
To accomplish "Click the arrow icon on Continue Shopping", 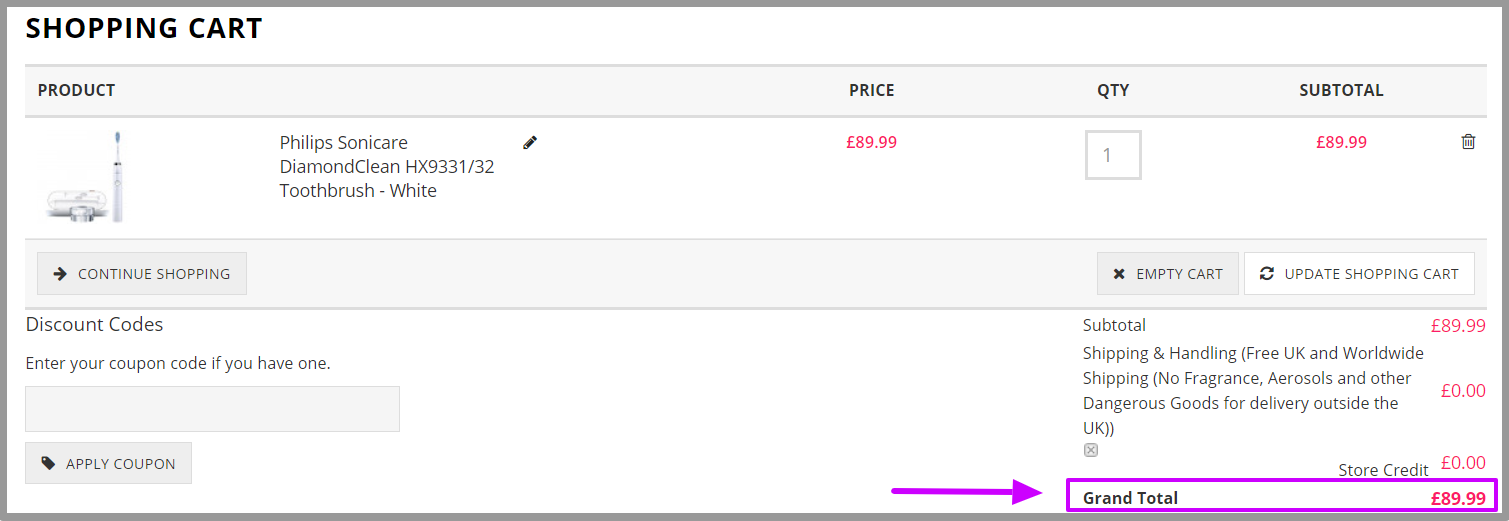I will [60, 274].
